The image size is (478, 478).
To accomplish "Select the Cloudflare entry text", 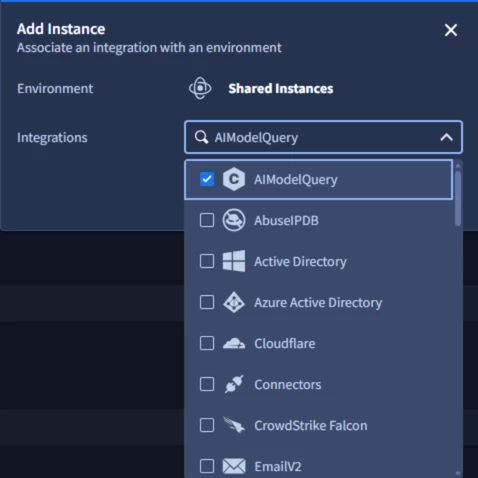I will [285, 344].
